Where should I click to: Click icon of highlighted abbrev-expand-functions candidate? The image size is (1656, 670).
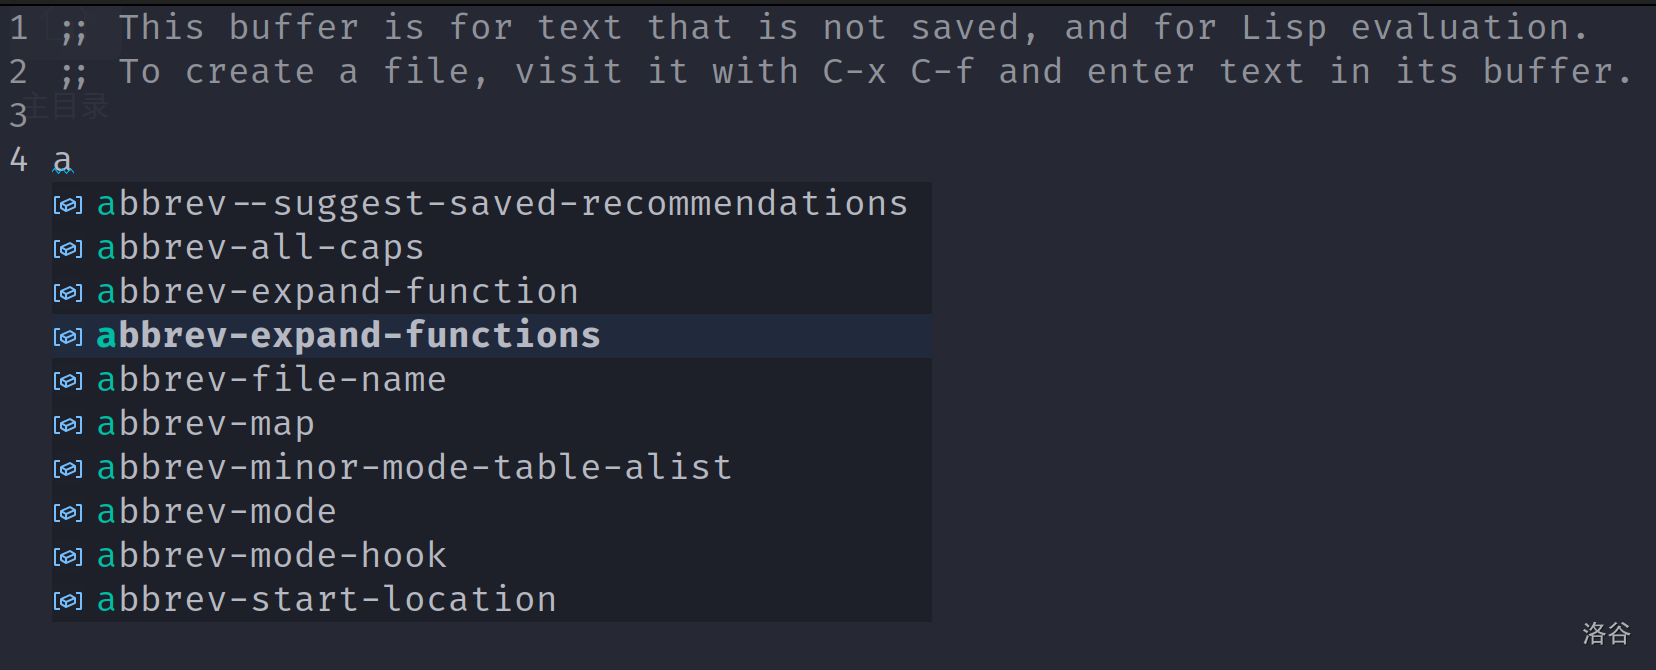coord(68,337)
